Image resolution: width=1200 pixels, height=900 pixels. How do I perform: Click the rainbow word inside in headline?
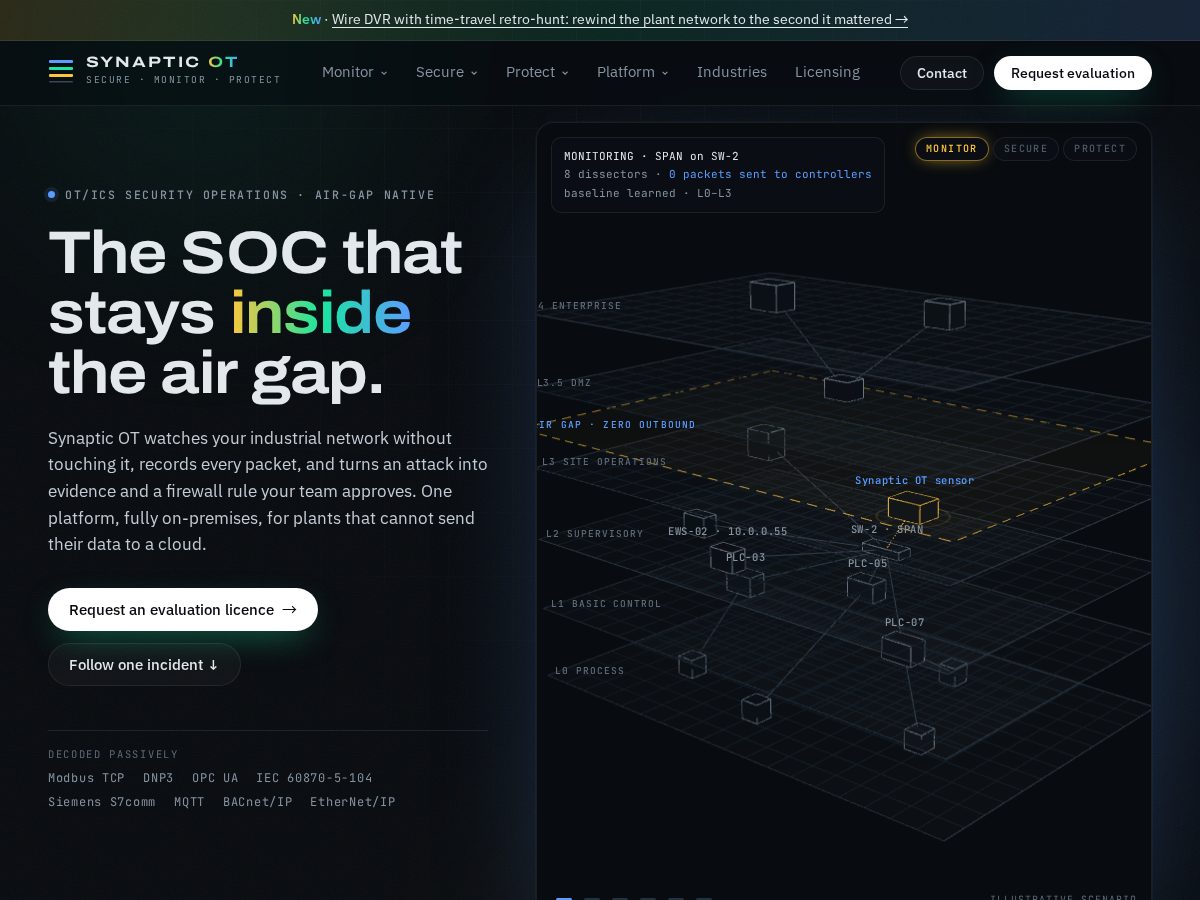coord(321,313)
